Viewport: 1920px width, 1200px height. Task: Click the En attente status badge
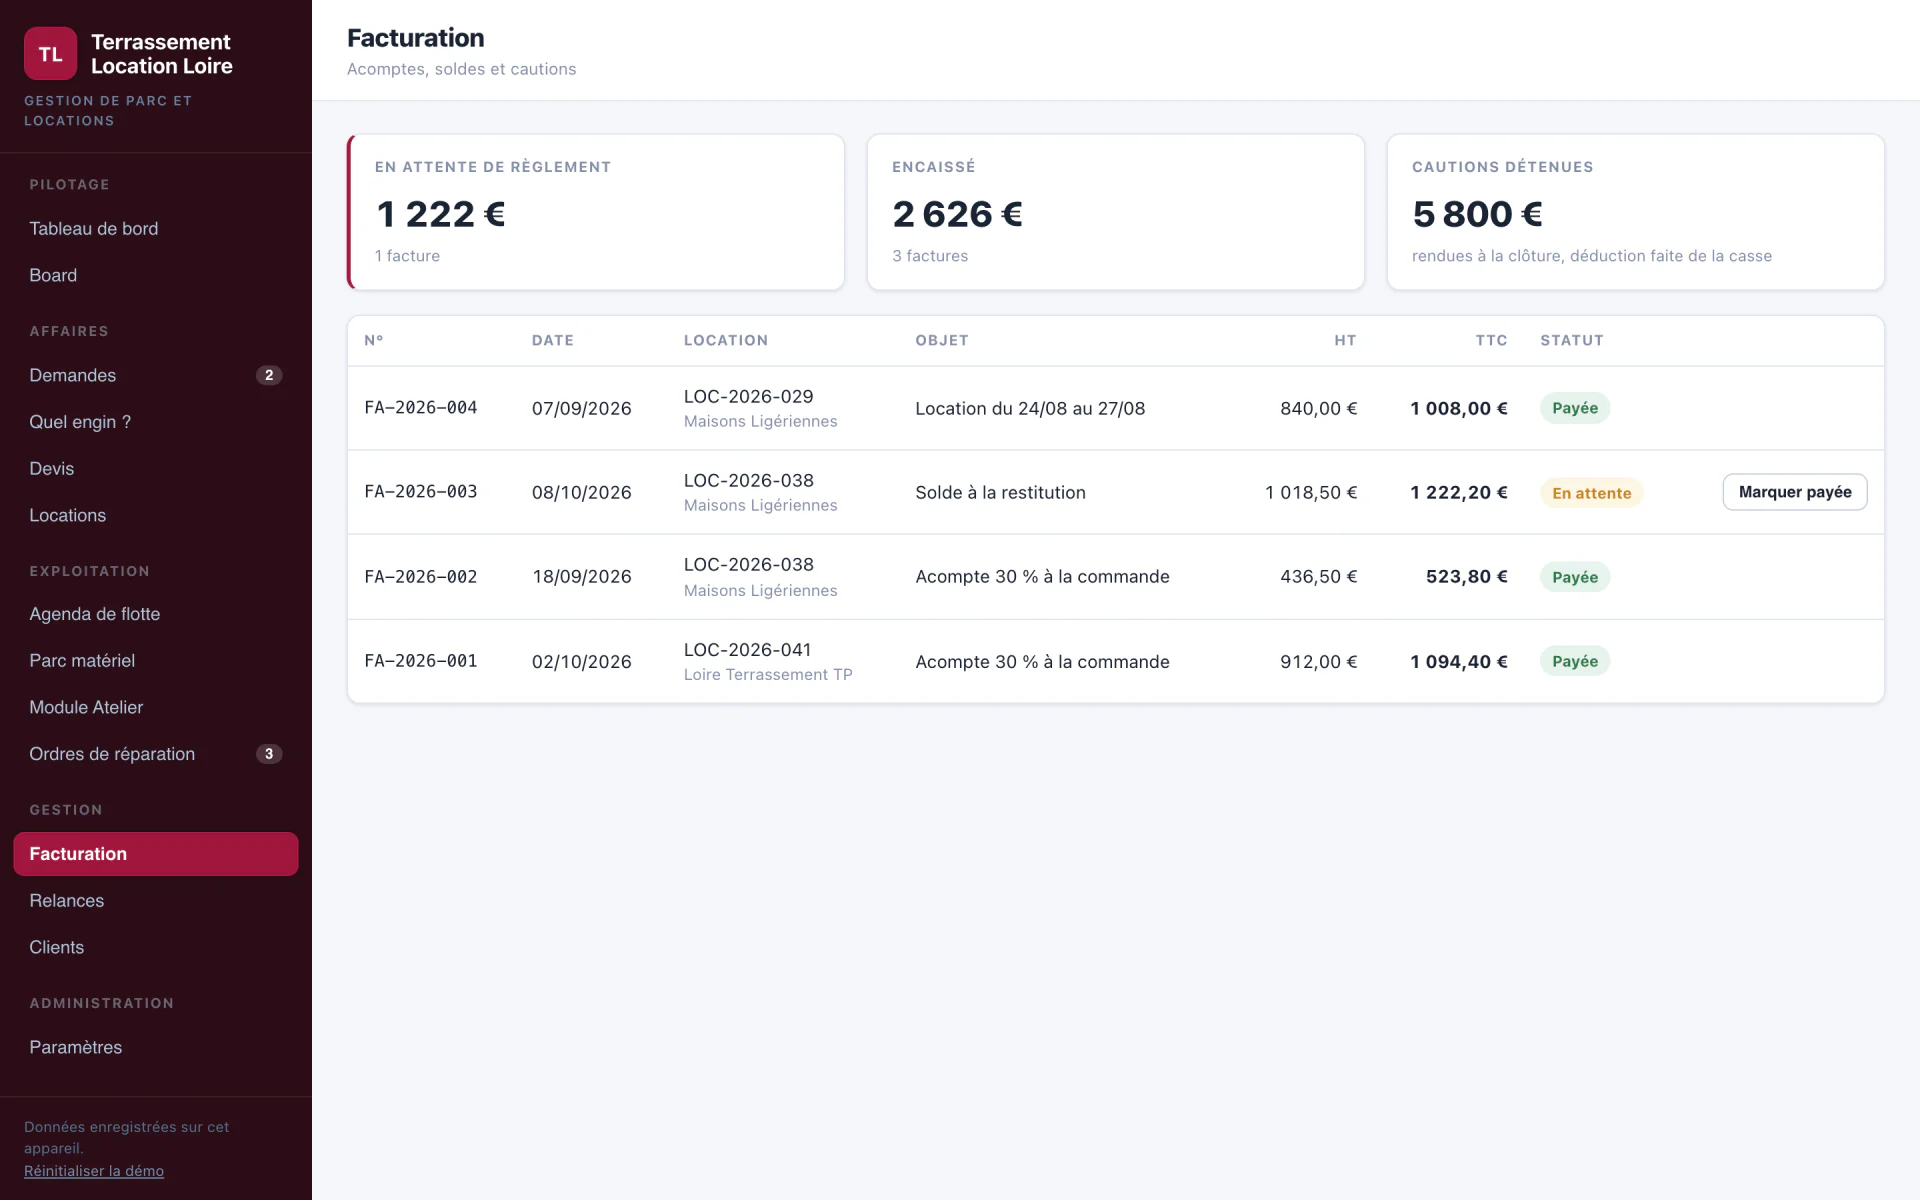coord(1591,493)
